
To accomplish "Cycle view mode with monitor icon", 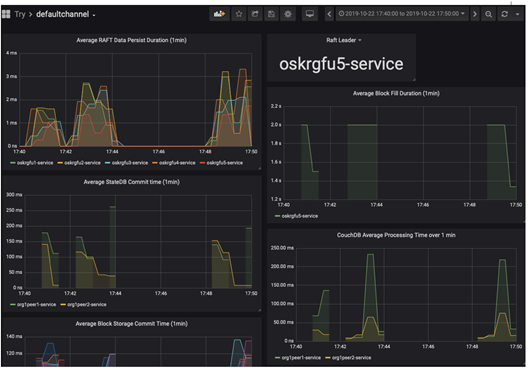I will pos(310,14).
